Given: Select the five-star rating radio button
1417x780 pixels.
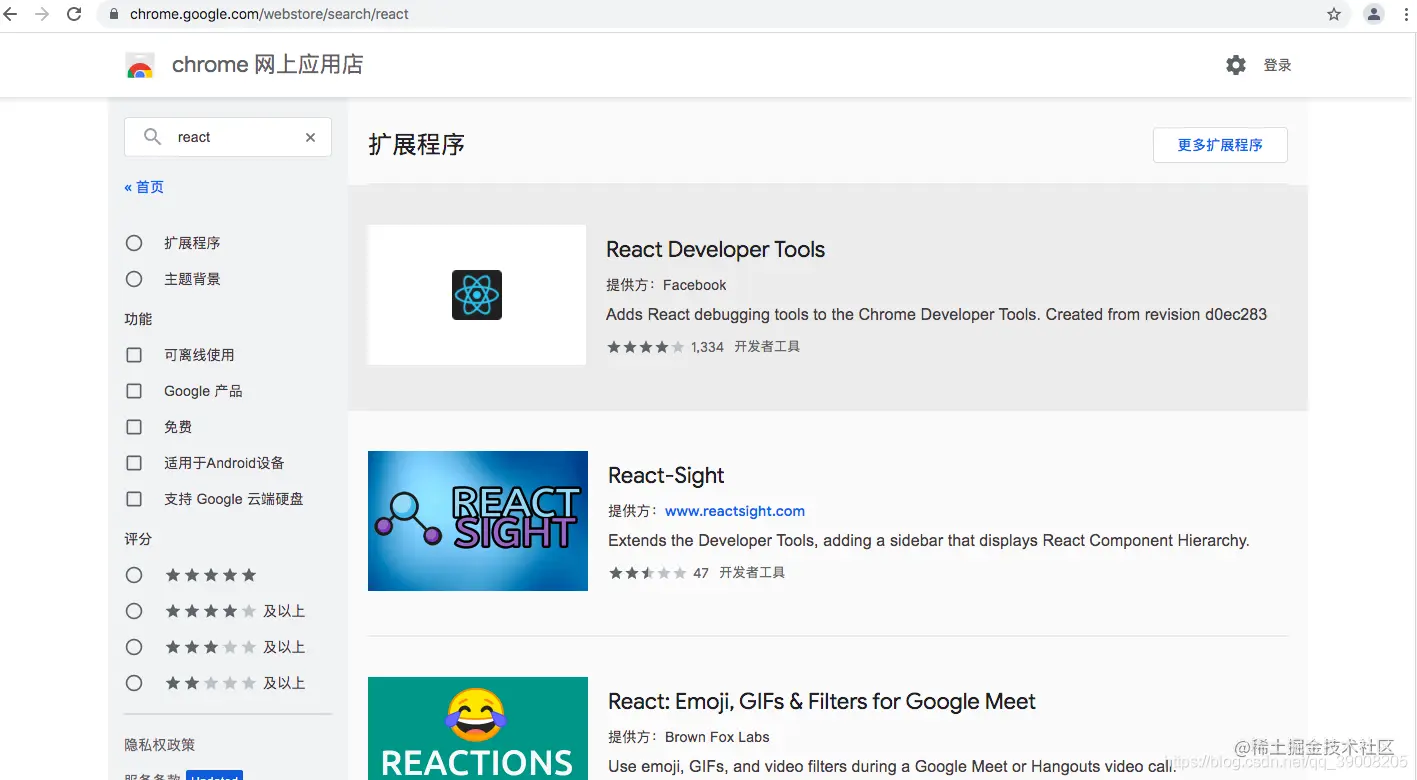Looking at the screenshot, I should [x=134, y=575].
